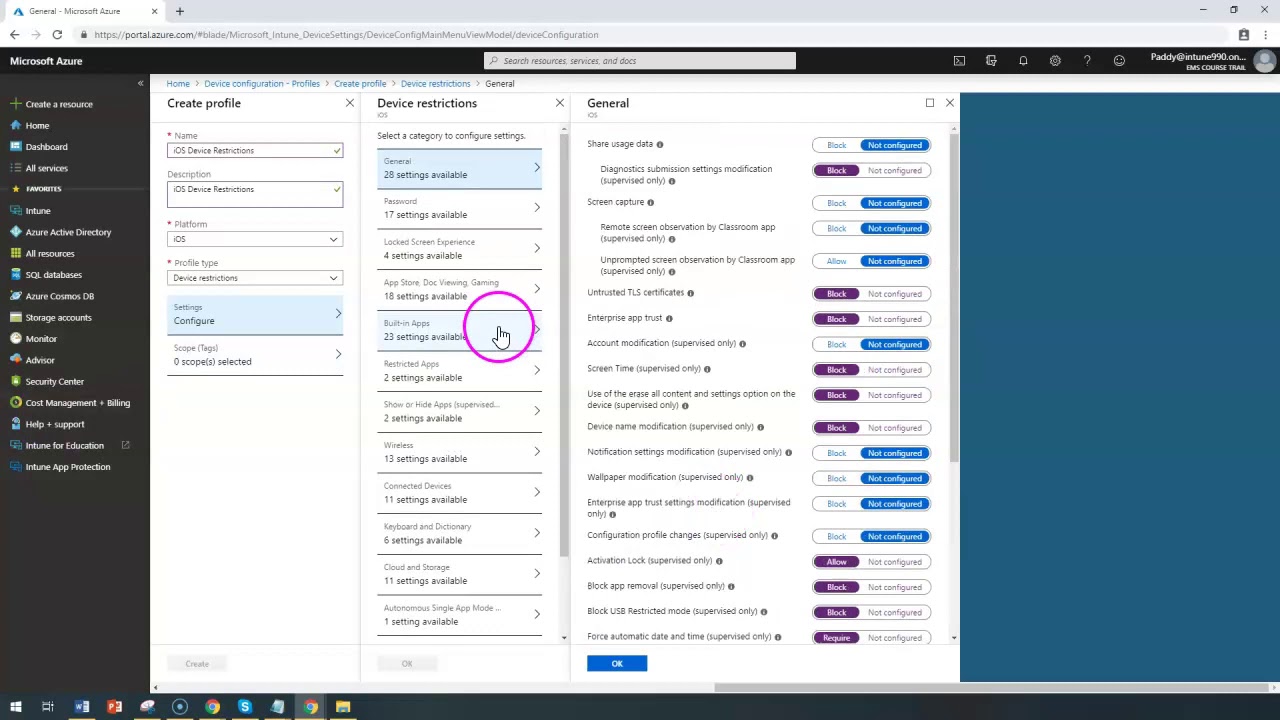Set Diagnostics submission settings modification to Not configured
The width and height of the screenshot is (1280, 720).
[x=894, y=171]
